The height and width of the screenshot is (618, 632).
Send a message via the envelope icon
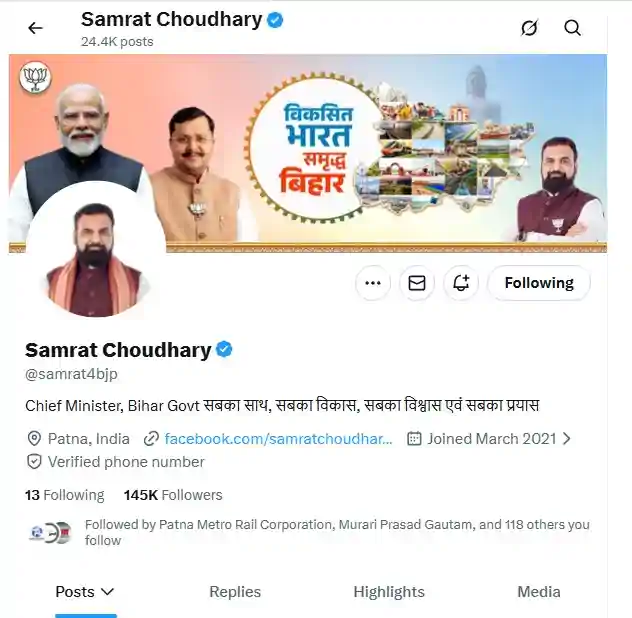417,283
